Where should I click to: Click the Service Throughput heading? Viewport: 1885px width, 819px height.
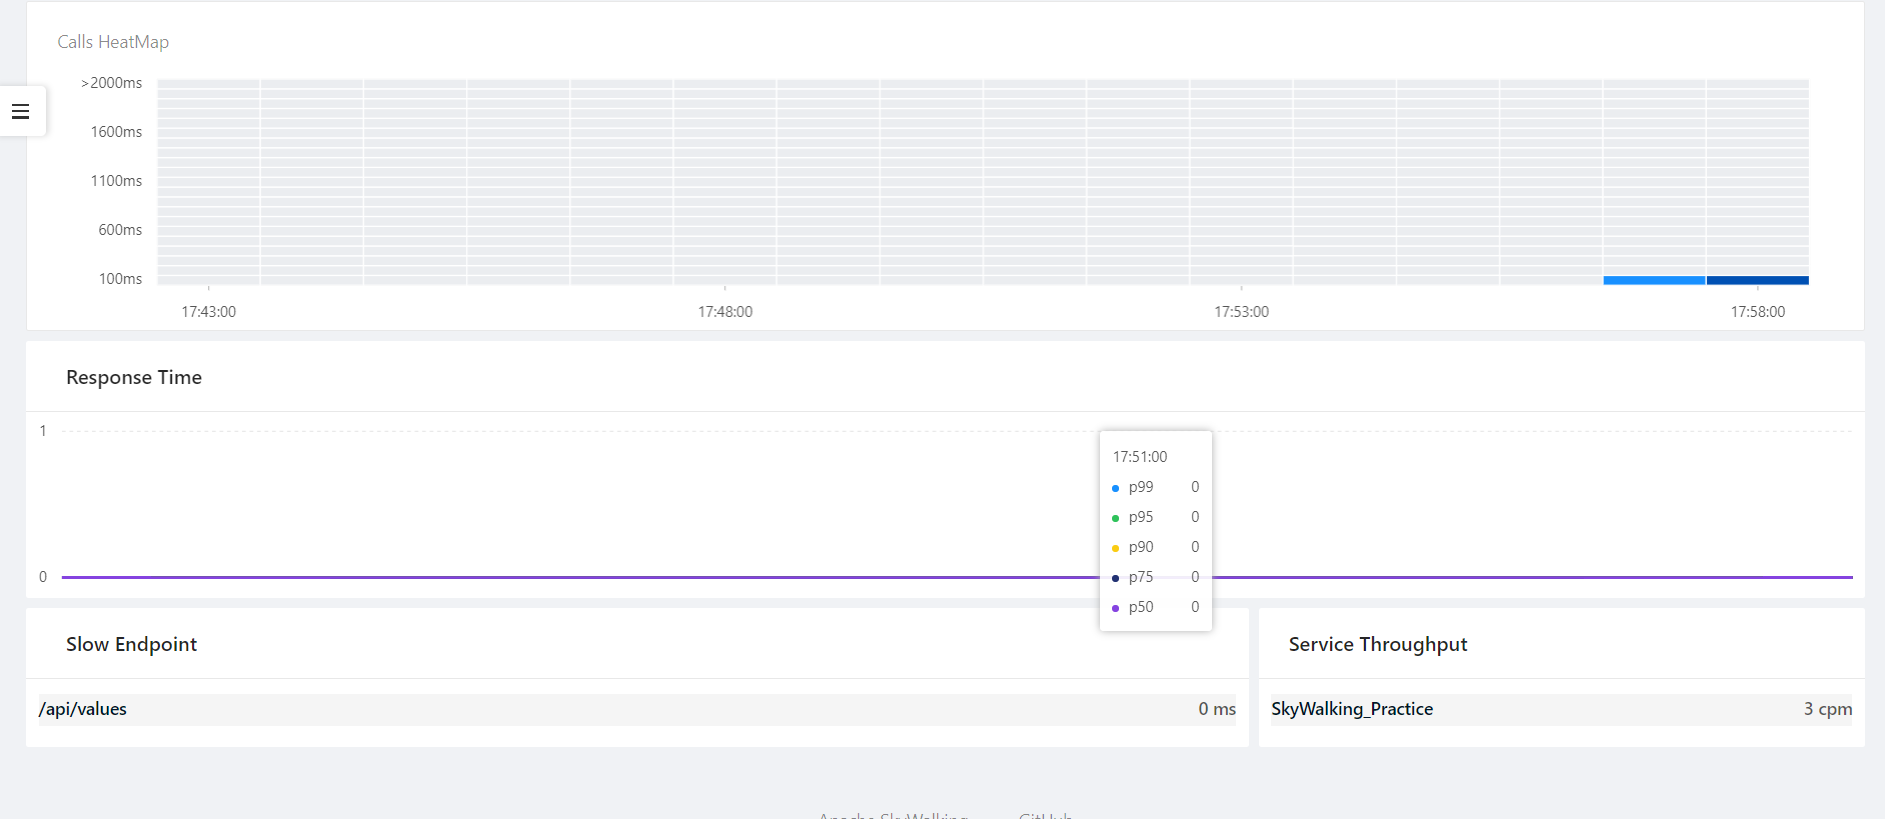pos(1378,644)
